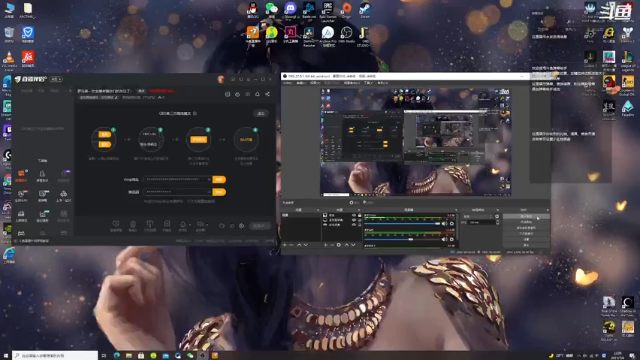The width and height of the screenshot is (640, 360).
Task: Add a scene with plus in Scenes dock
Action: [x=284, y=245]
